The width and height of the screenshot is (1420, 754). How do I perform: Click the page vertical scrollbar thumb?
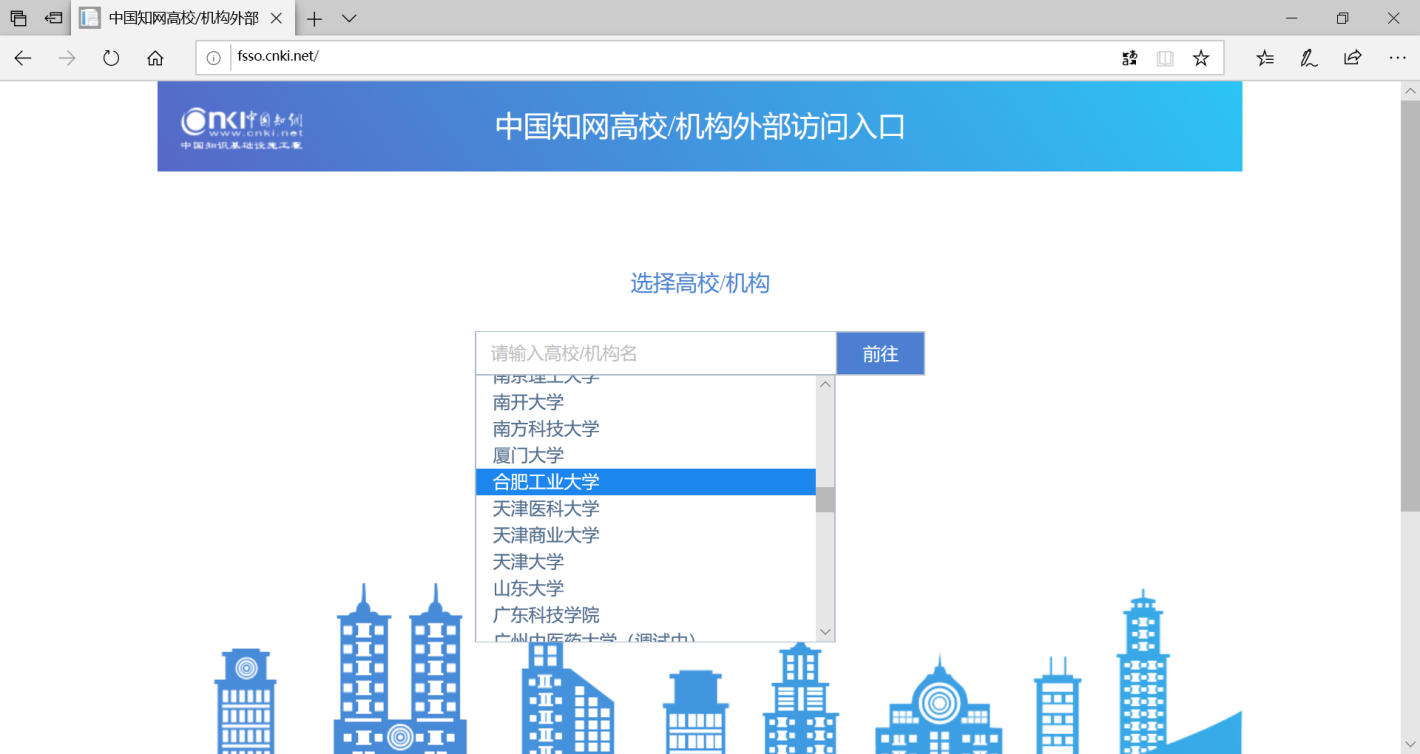(1410, 305)
